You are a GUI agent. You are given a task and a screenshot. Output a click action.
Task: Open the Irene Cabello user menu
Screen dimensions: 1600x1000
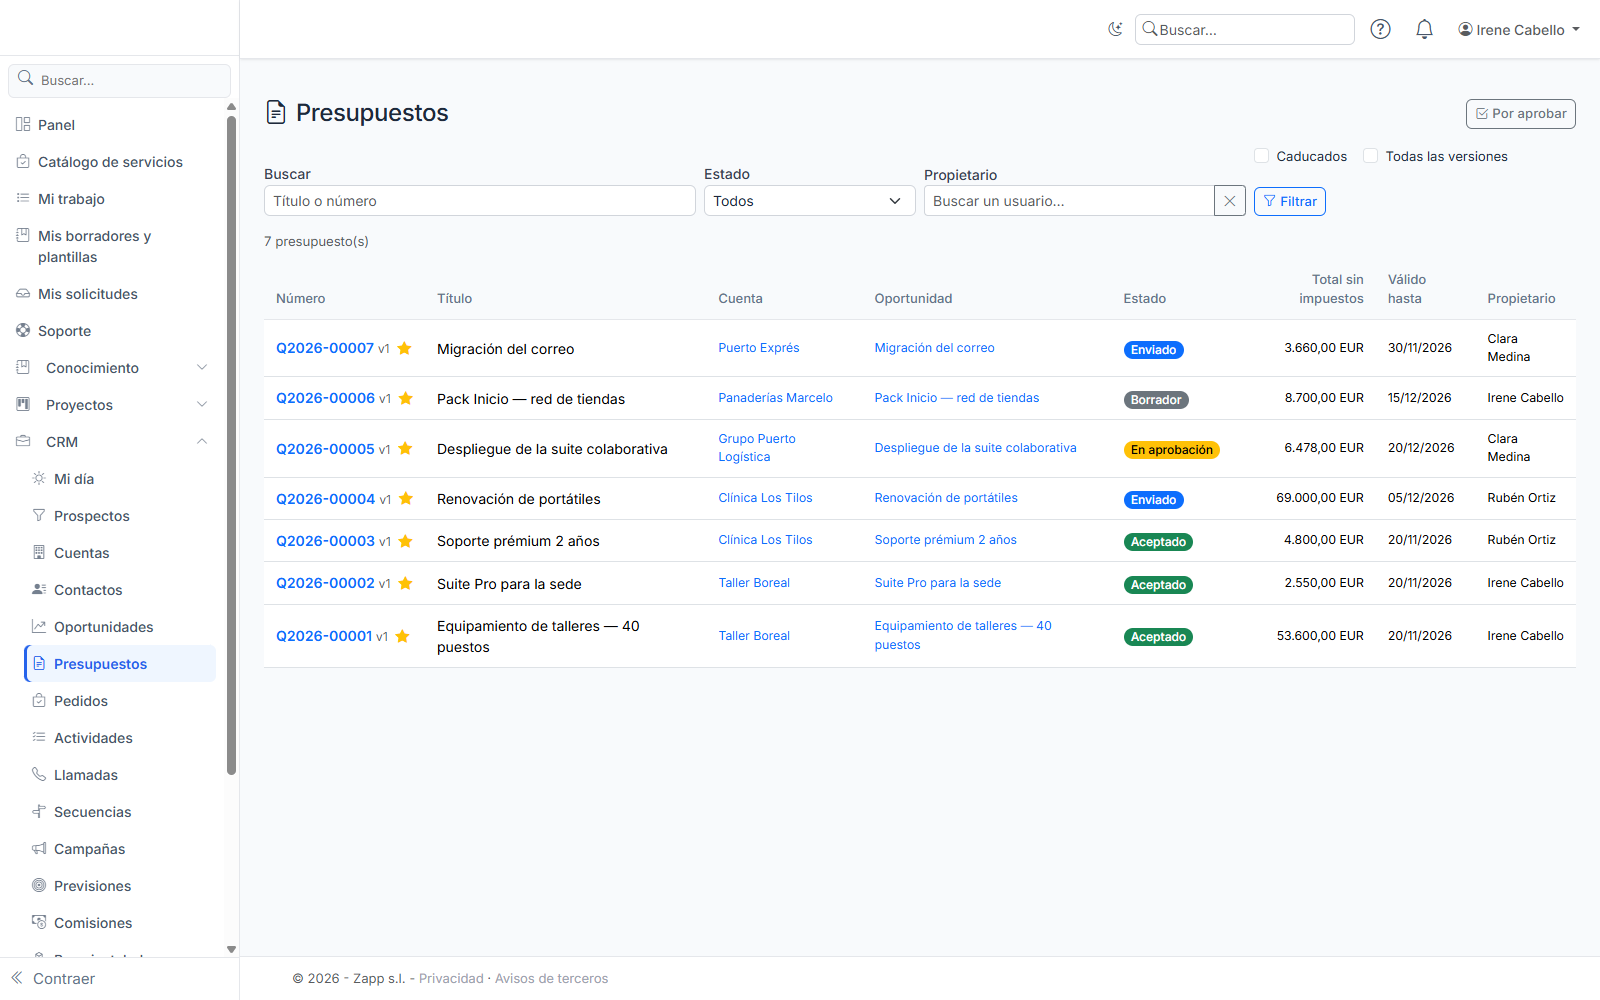pos(1519,29)
